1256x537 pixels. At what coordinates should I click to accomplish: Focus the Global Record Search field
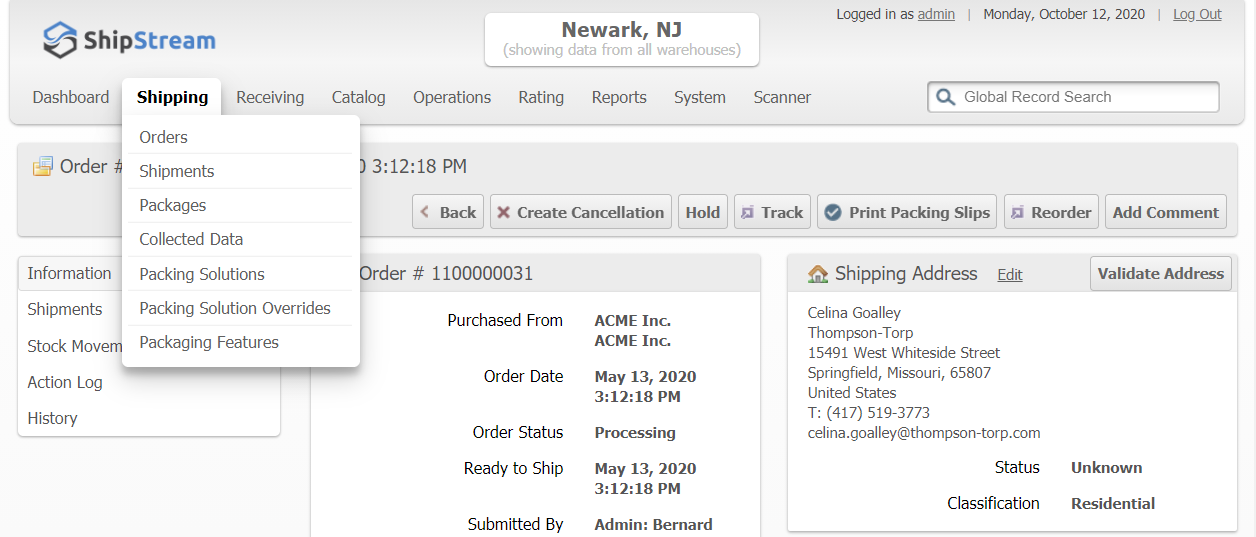pos(1085,97)
